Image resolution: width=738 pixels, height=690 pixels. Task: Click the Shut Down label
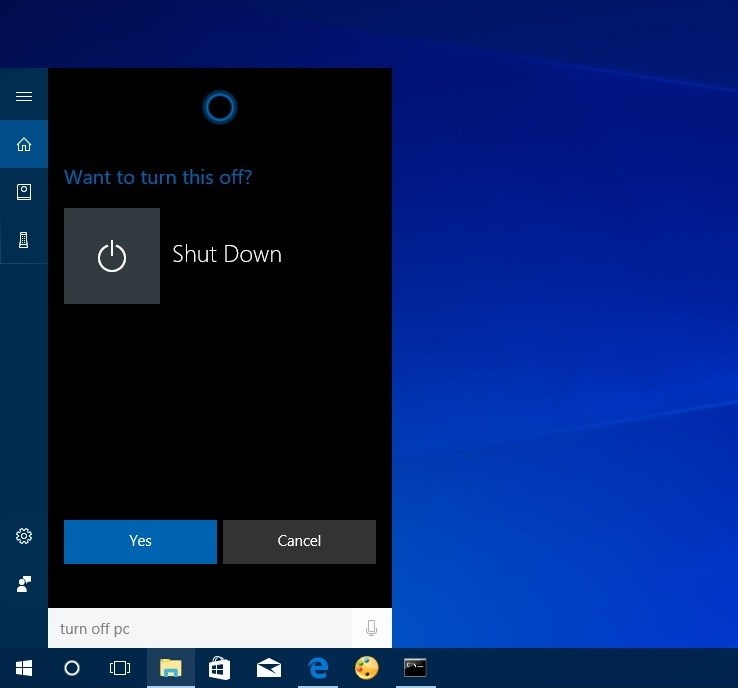tap(227, 254)
